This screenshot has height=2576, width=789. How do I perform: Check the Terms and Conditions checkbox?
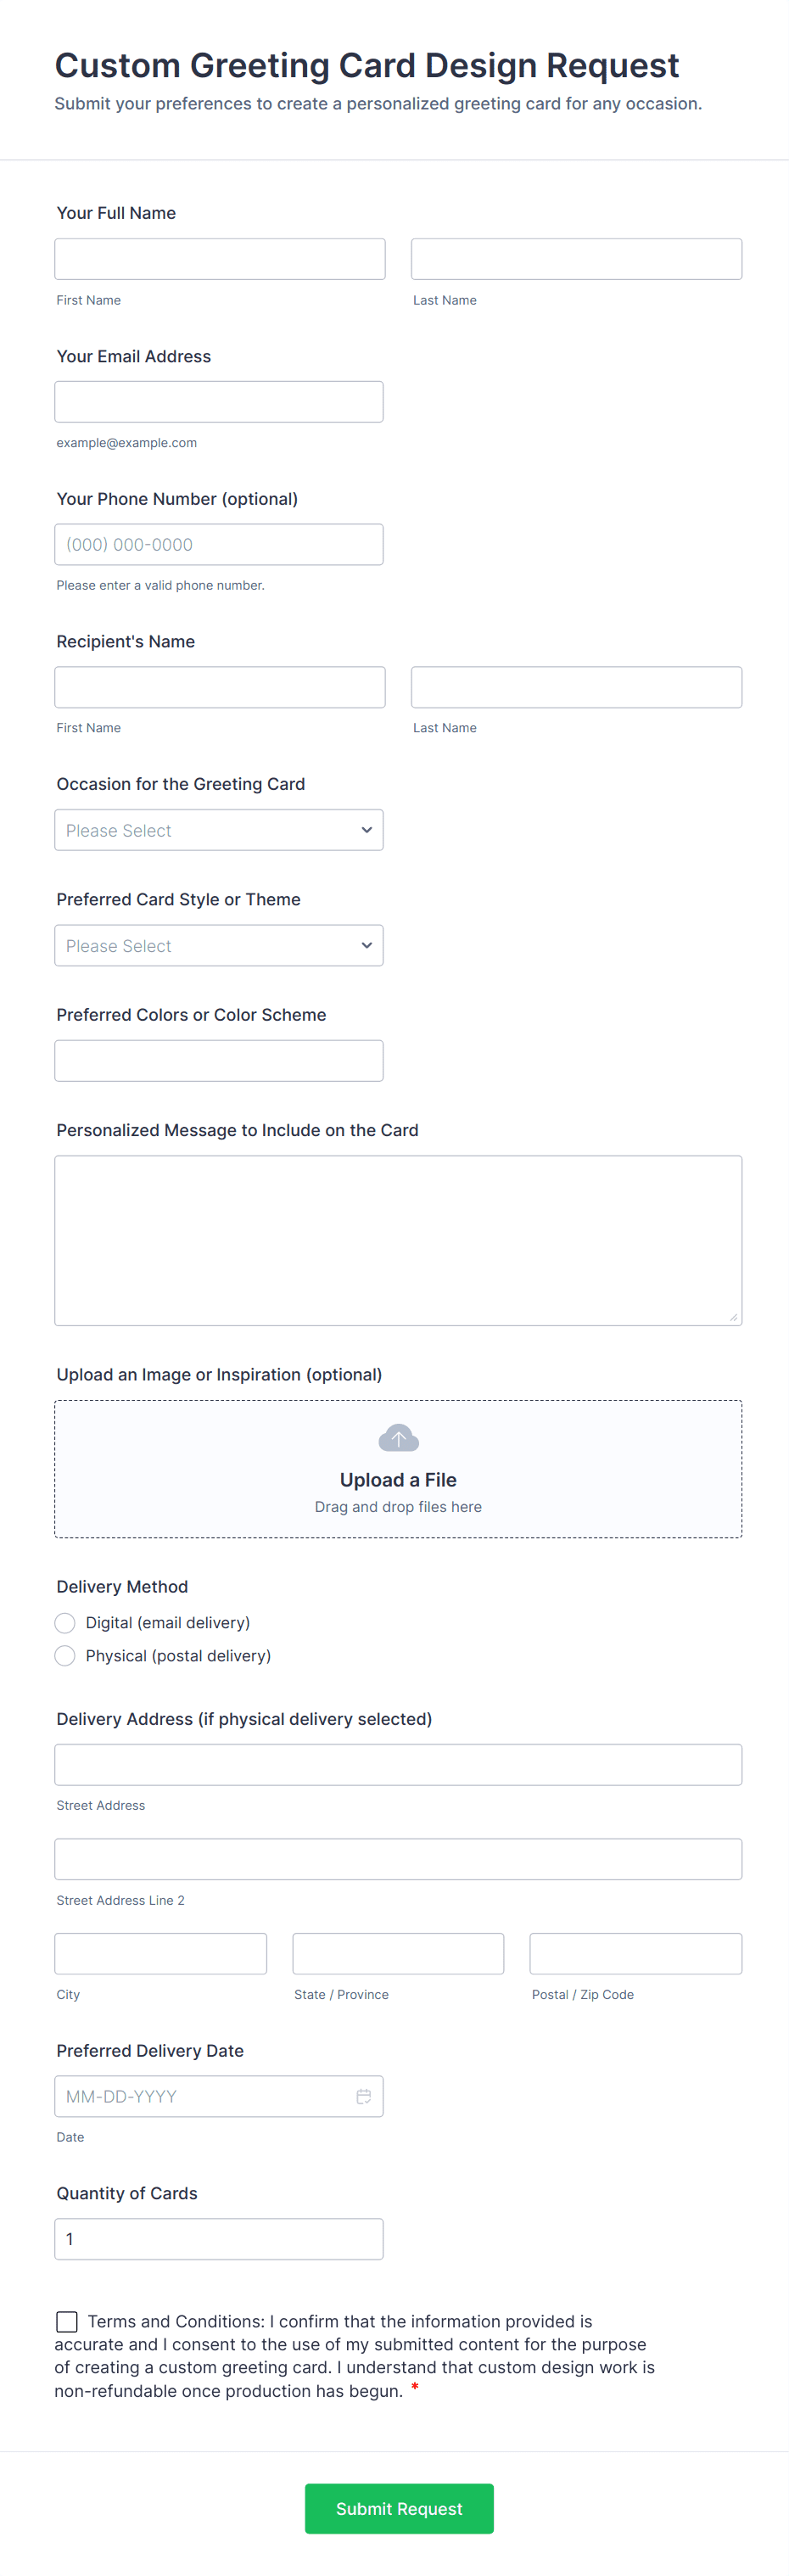(67, 2321)
